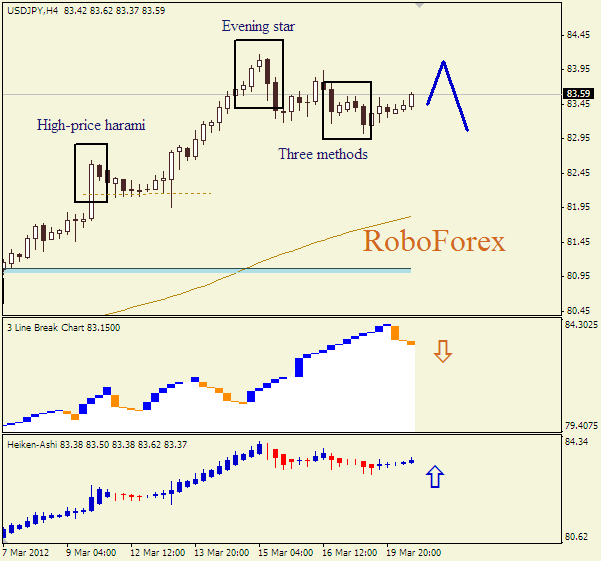This screenshot has width=601, height=561.
Task: Click the RoboForex watermark text
Action: (x=433, y=241)
